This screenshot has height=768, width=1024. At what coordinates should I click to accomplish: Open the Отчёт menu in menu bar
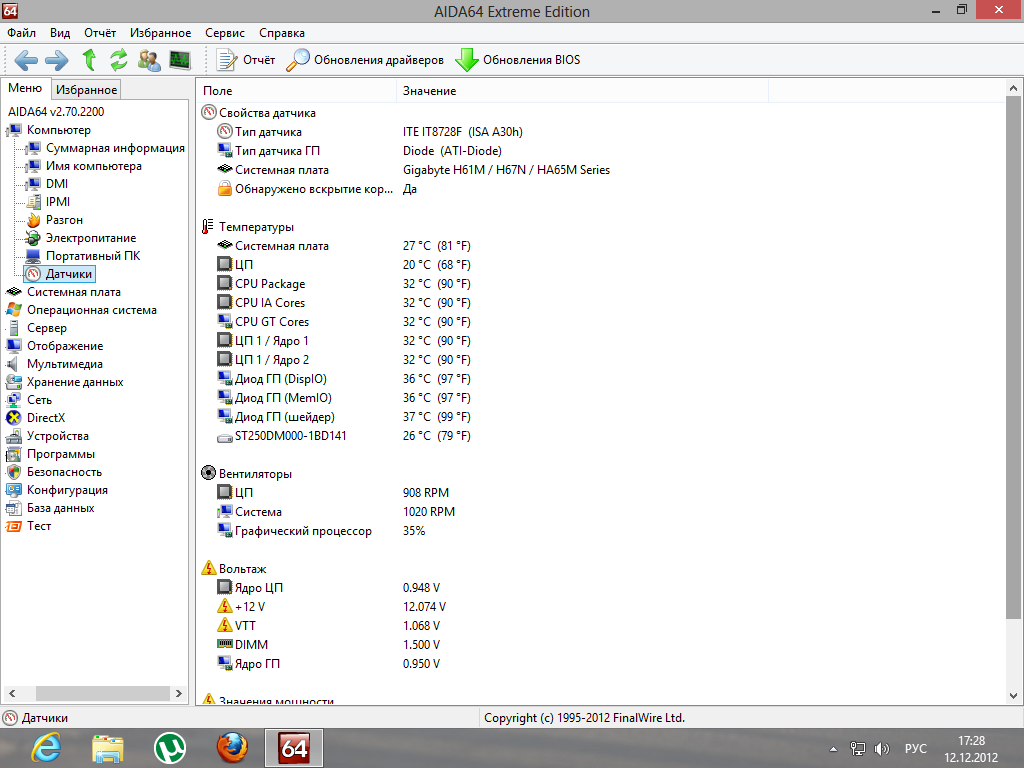(100, 33)
